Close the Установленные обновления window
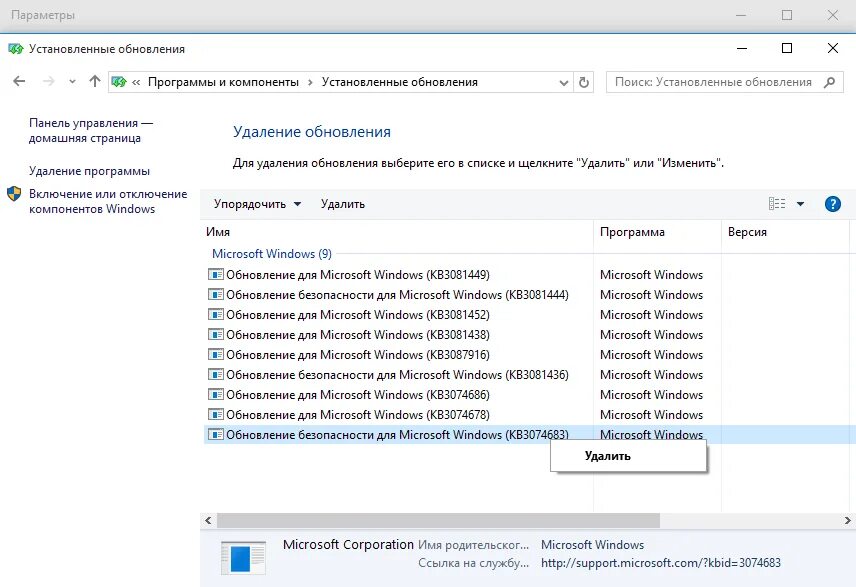 (833, 48)
